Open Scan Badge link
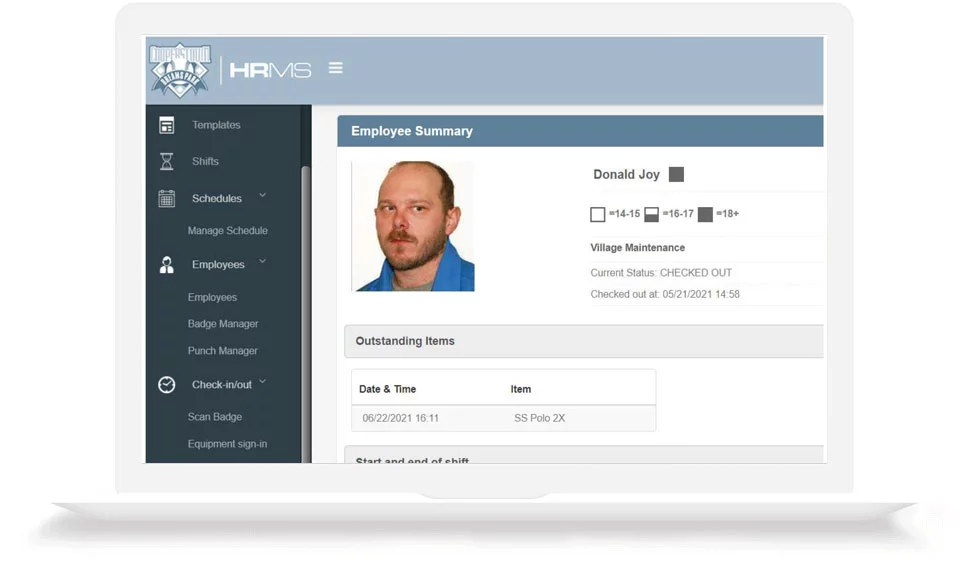 tap(215, 417)
